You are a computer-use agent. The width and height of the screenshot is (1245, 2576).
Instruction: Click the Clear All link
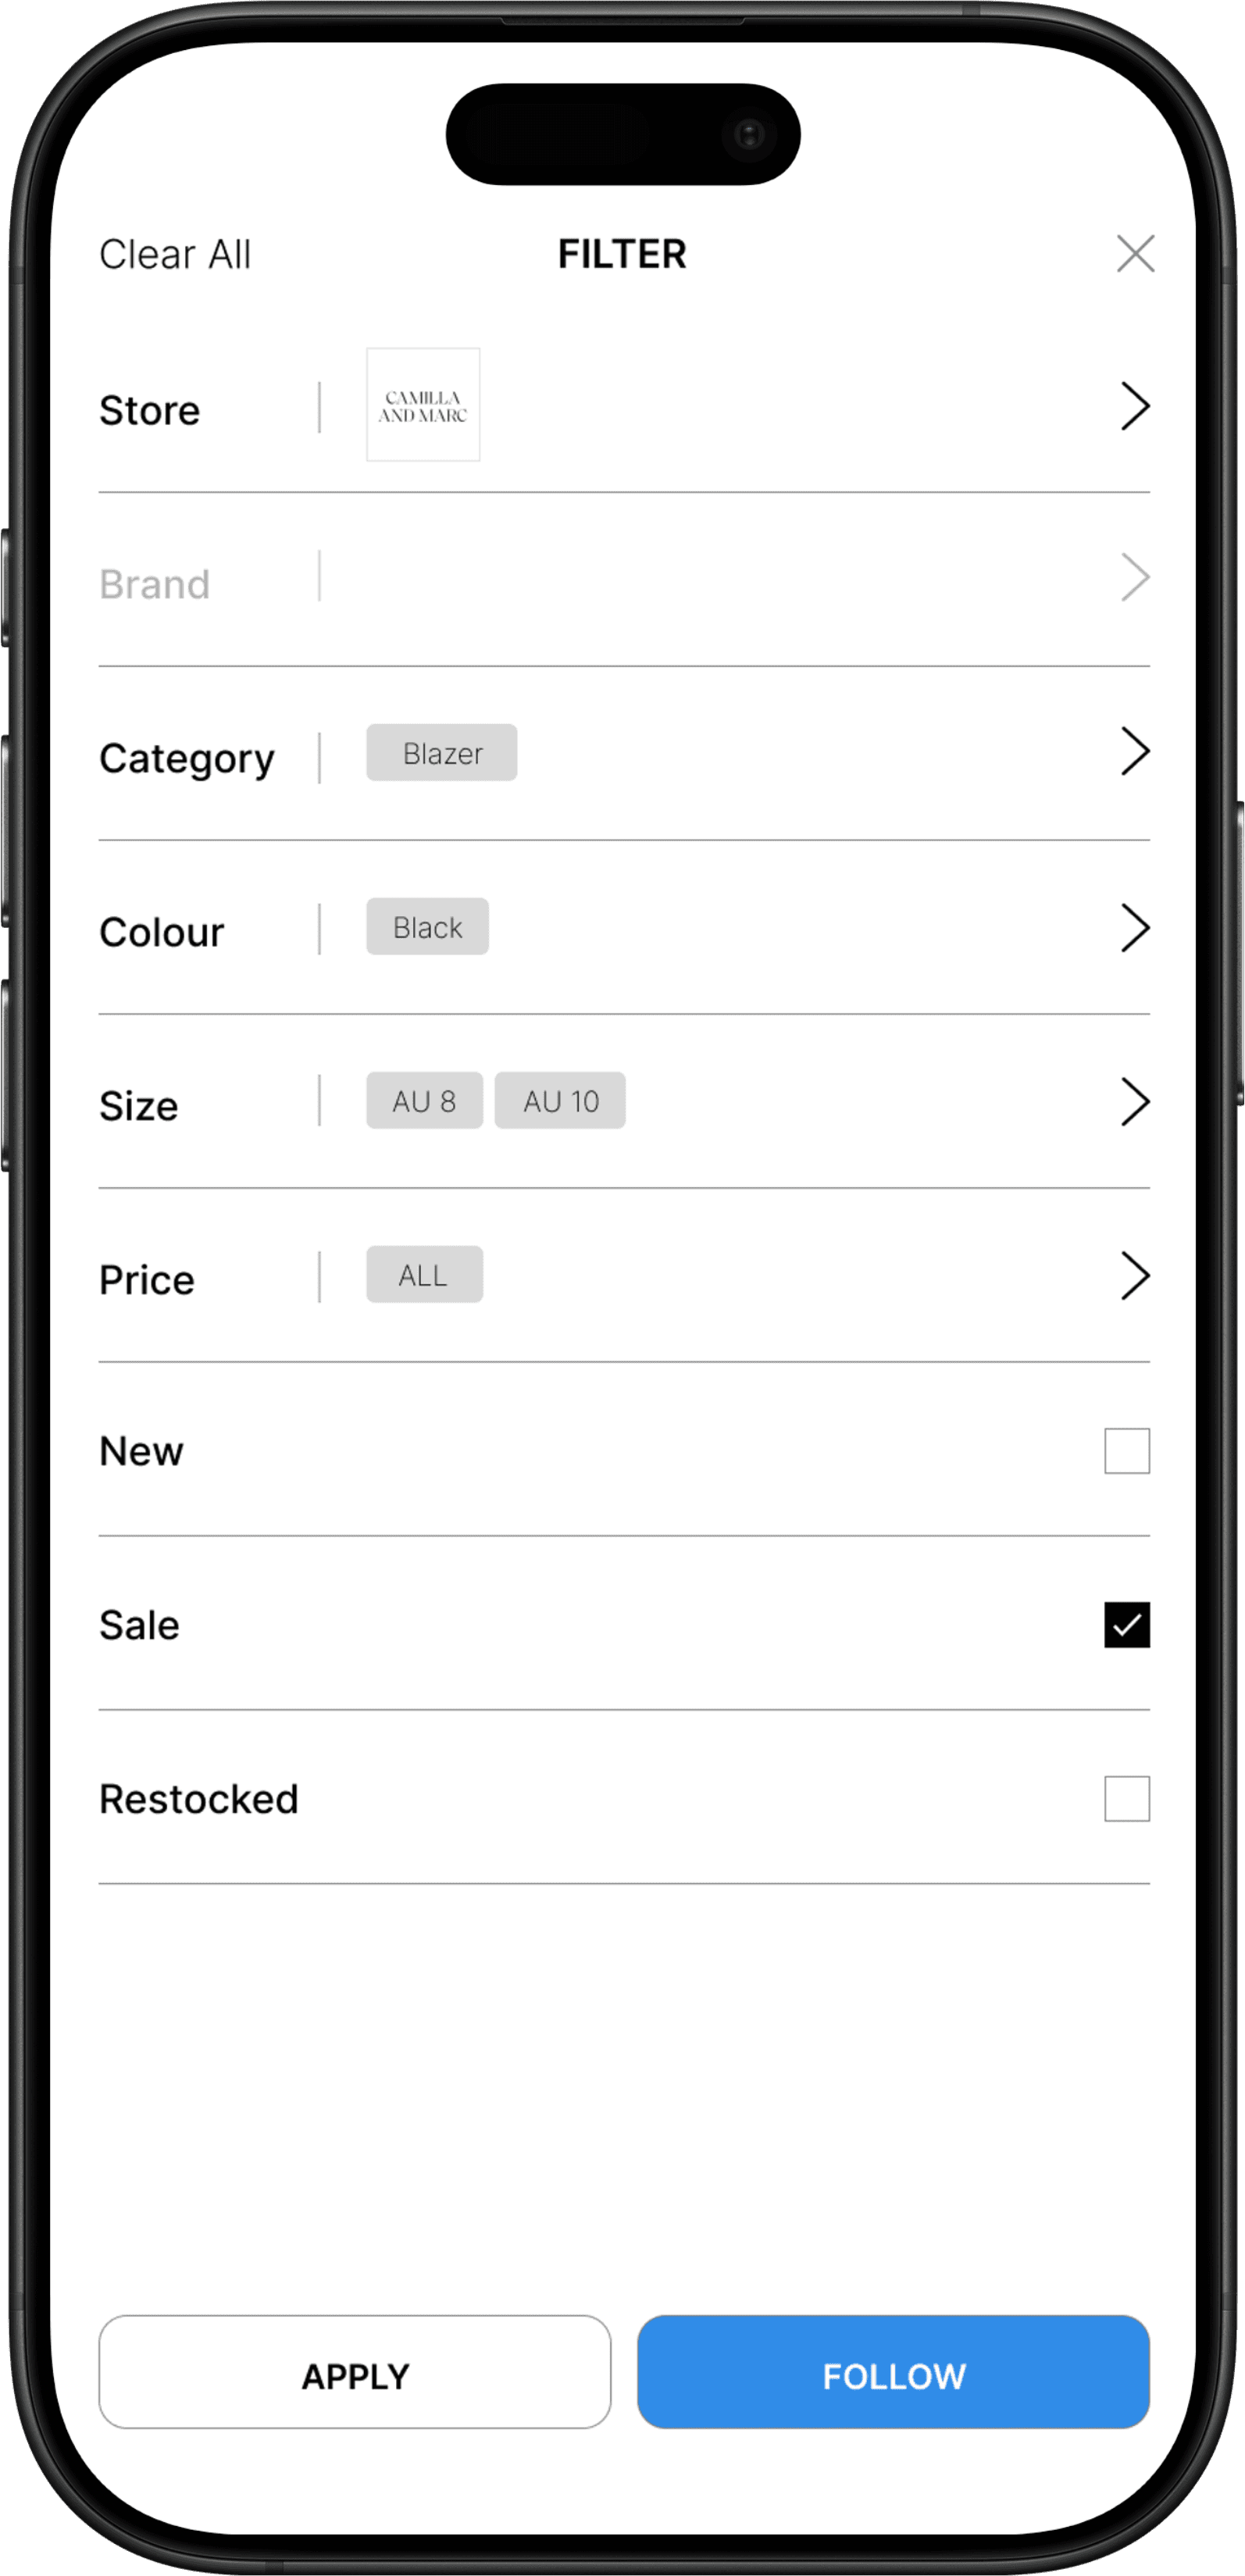[x=175, y=255]
